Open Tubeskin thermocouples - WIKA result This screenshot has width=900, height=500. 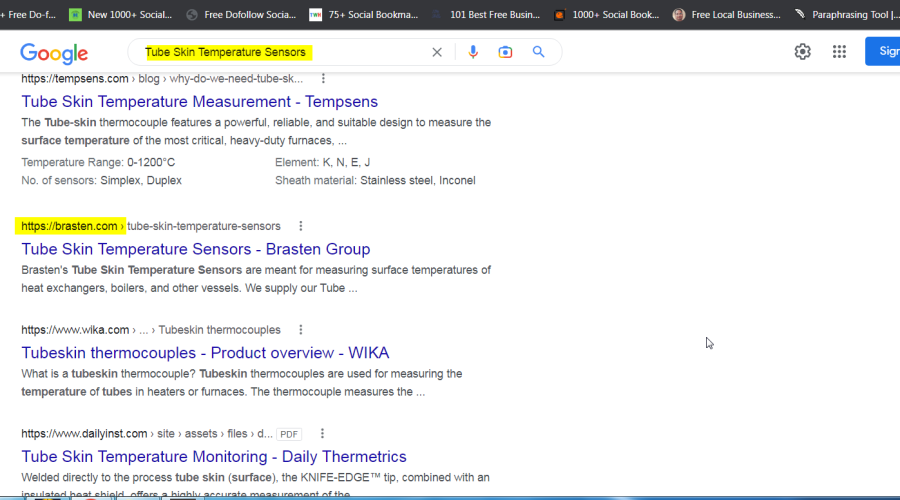tap(205, 353)
